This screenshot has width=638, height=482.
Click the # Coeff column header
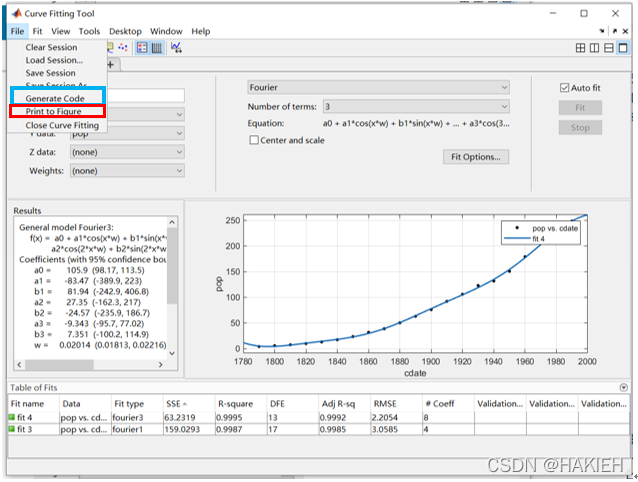(448, 404)
